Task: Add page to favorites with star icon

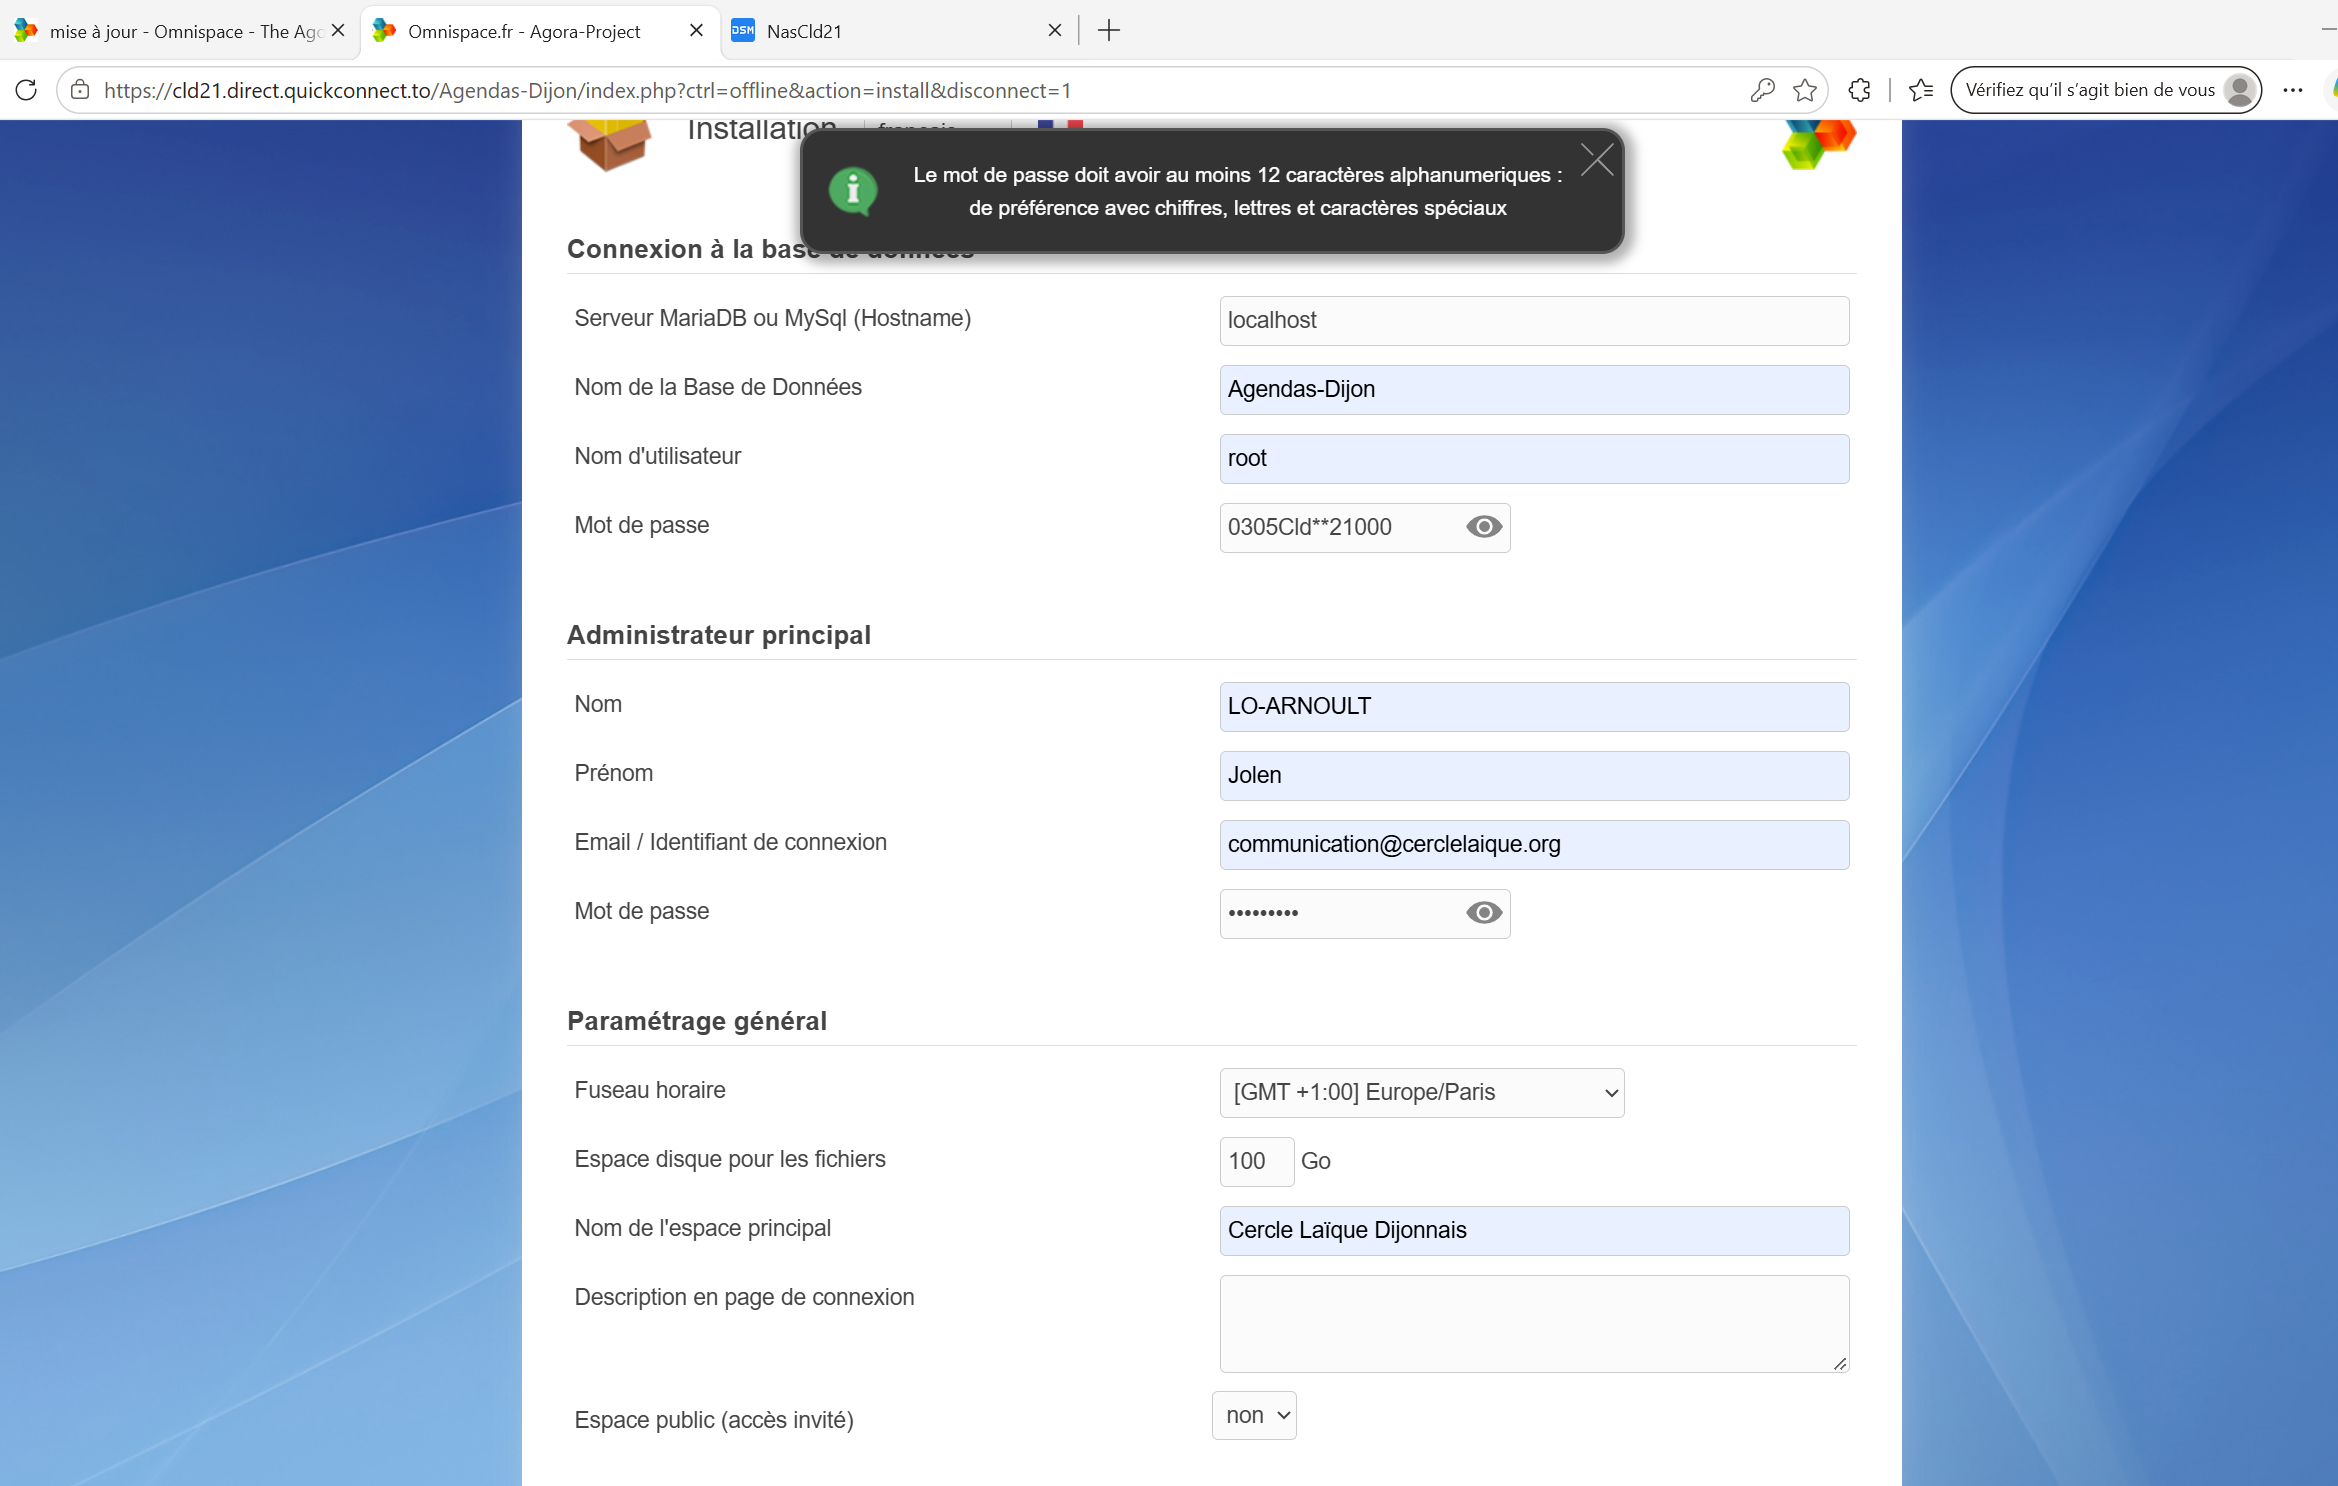Action: 1805,90
